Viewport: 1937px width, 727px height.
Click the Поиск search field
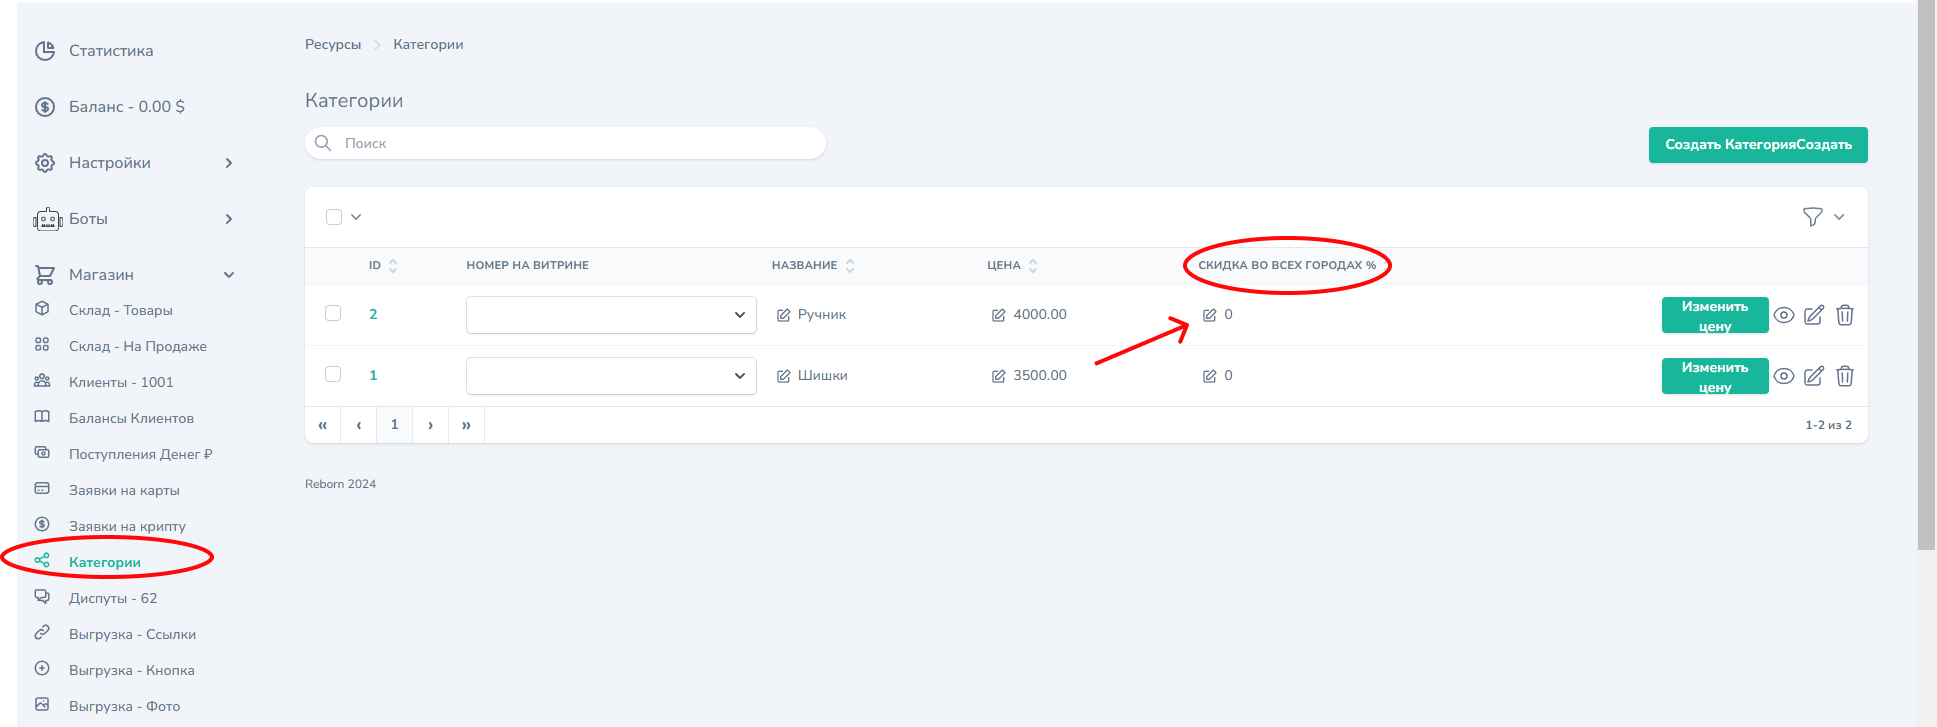(x=565, y=143)
